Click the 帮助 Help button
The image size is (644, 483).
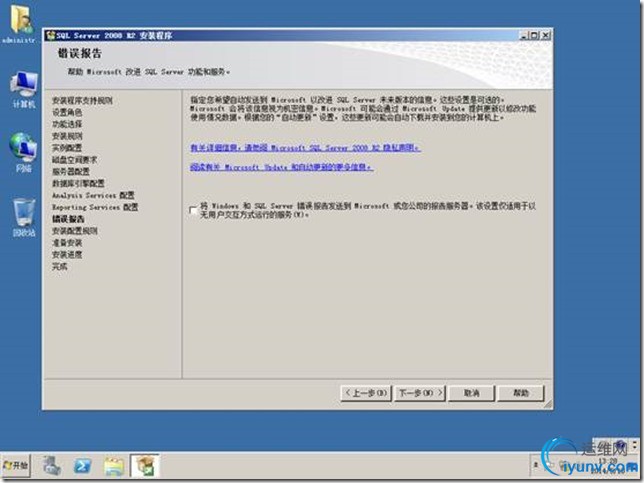point(520,393)
